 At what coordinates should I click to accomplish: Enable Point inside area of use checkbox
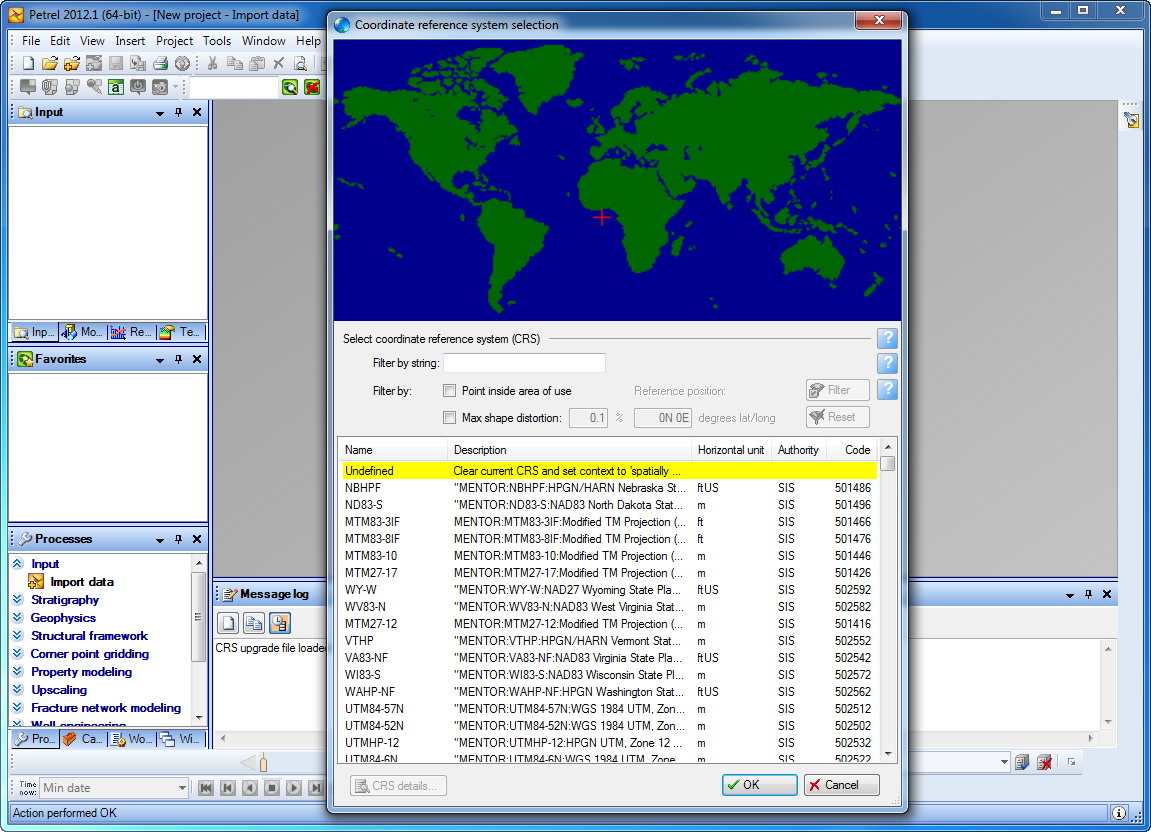pyautogui.click(x=449, y=391)
